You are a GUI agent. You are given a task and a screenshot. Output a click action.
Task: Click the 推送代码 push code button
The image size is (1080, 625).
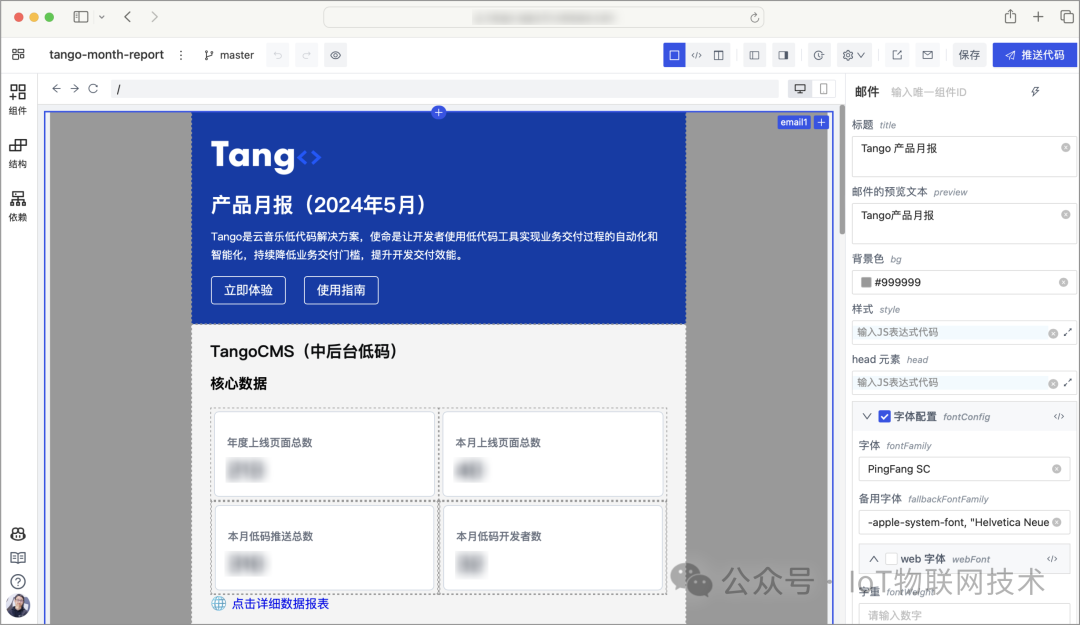click(x=1035, y=55)
